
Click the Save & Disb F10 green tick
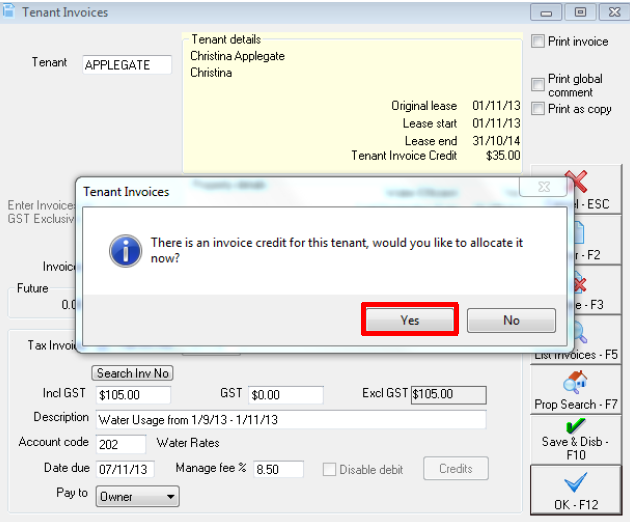tap(575, 426)
